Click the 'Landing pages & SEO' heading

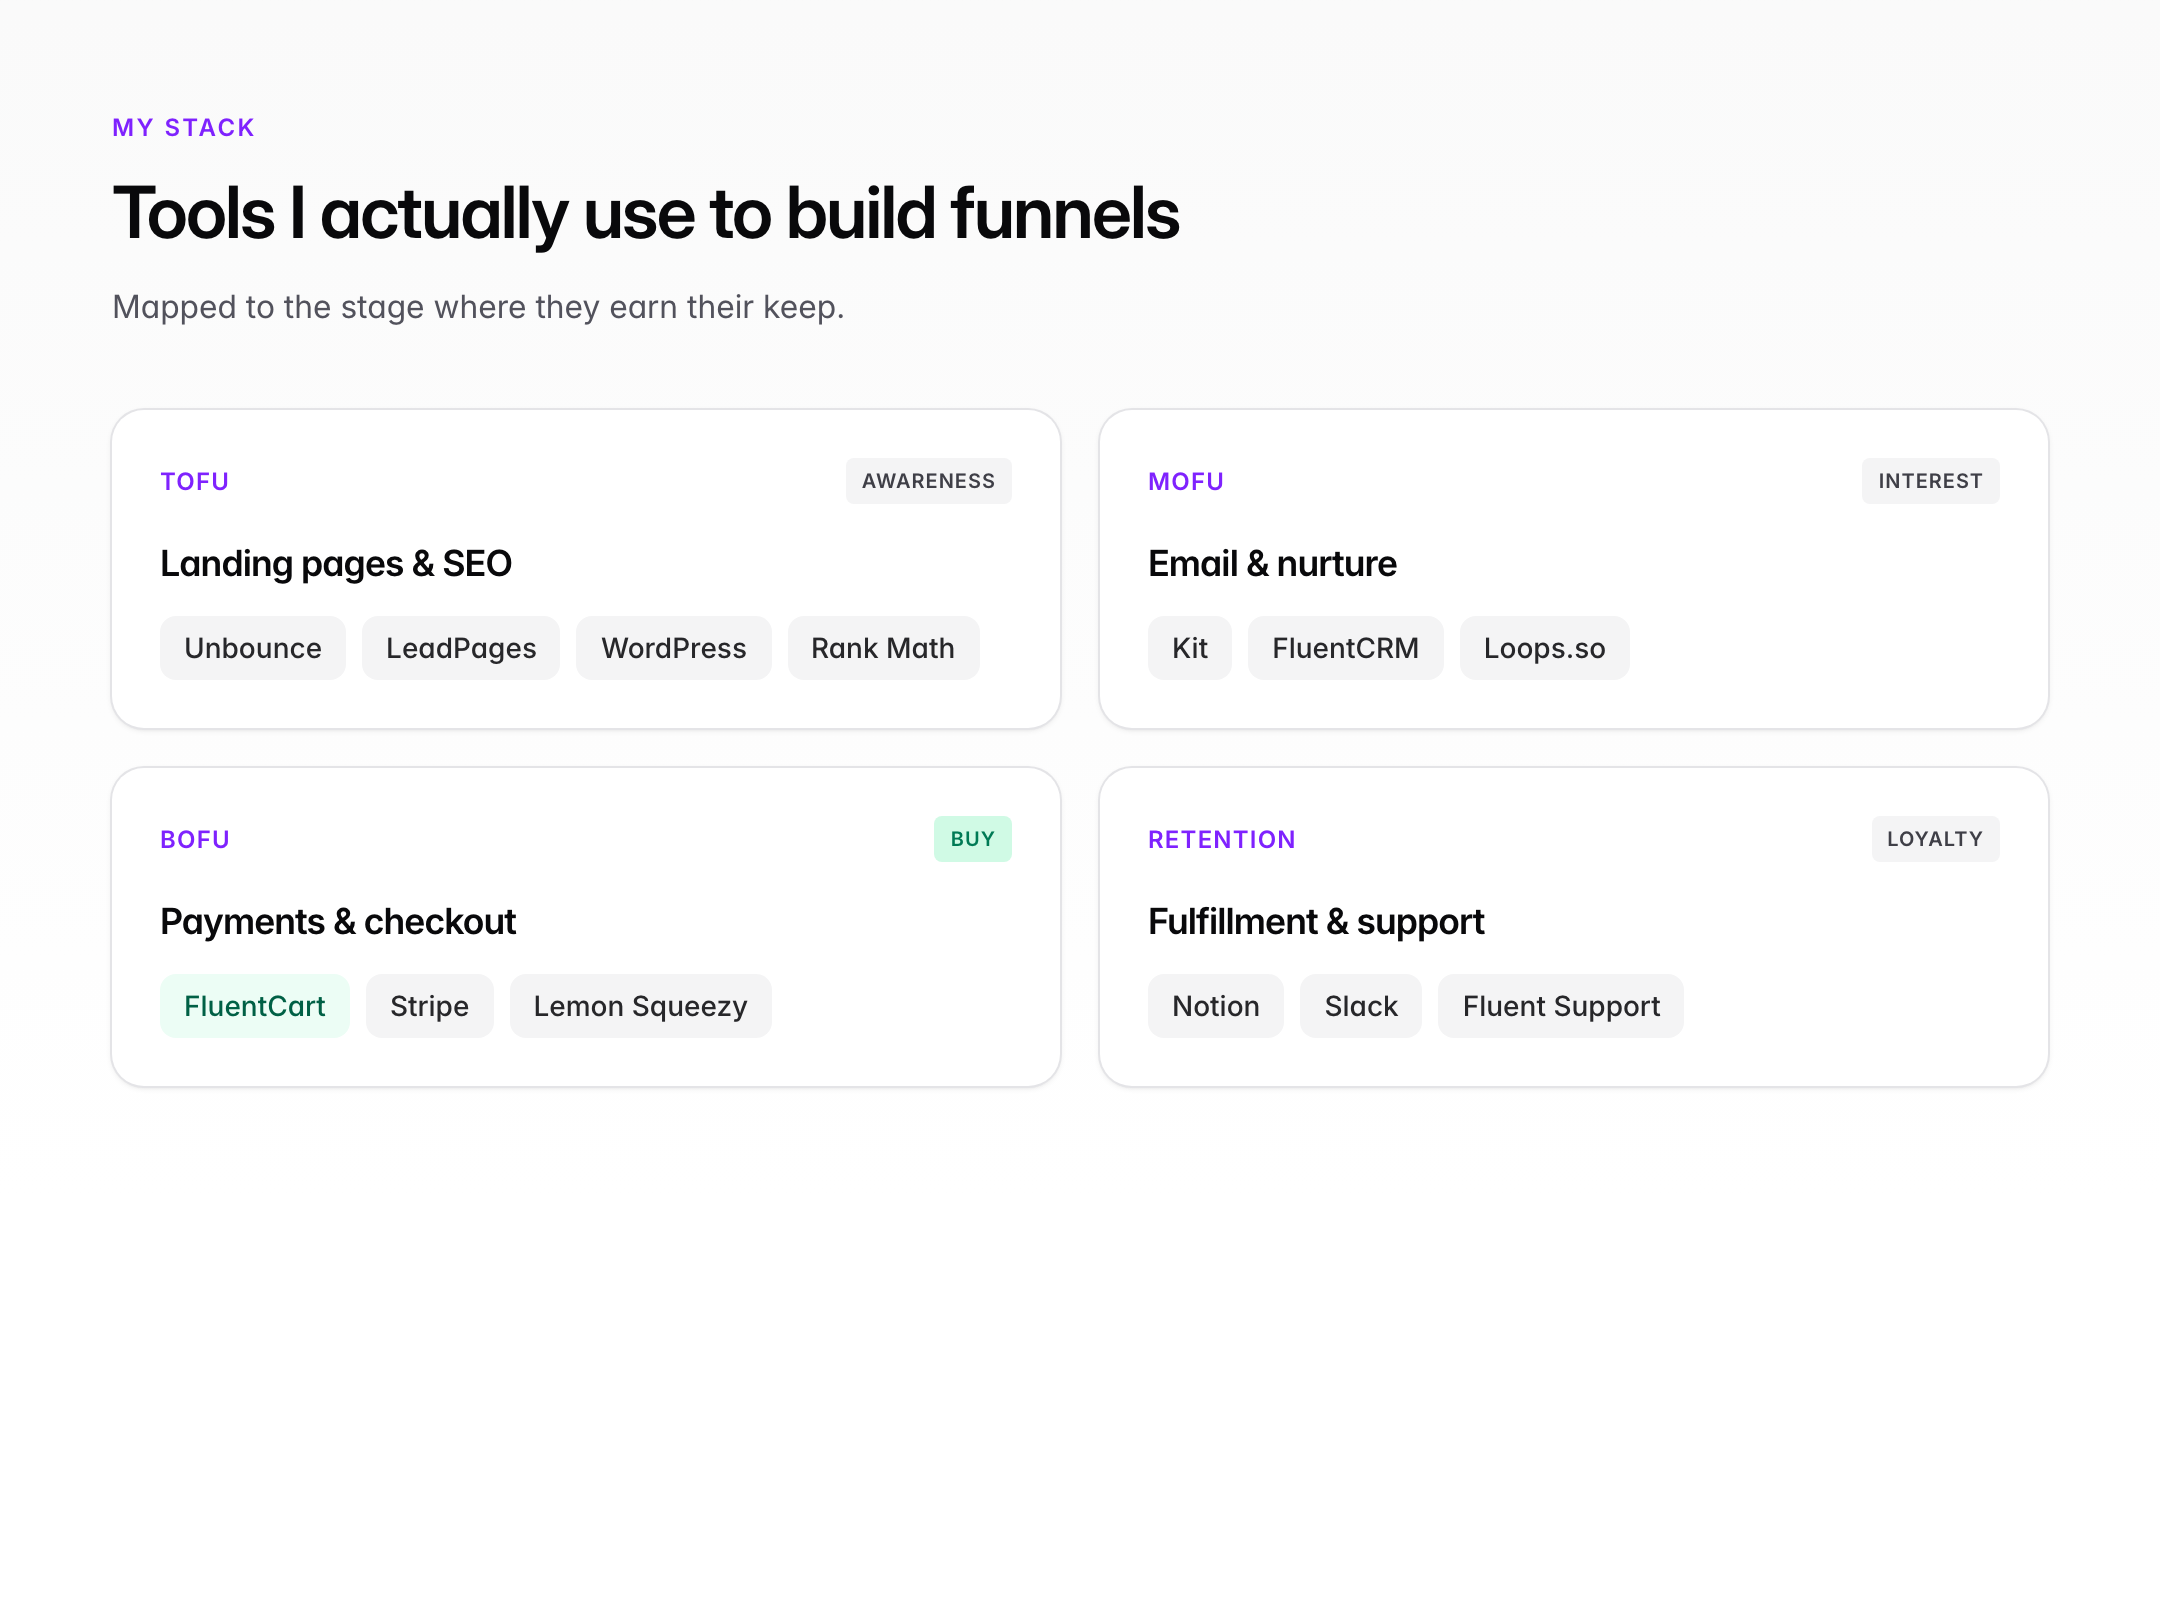tap(336, 564)
